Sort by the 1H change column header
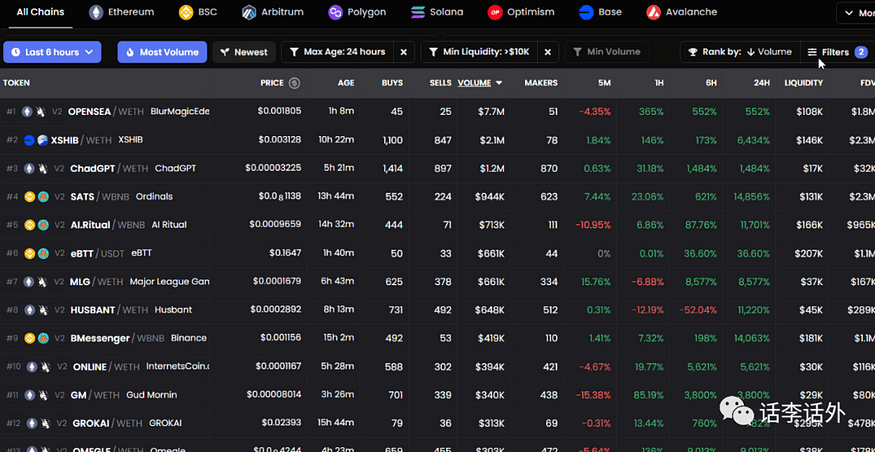Image resolution: width=875 pixels, height=452 pixels. tap(659, 83)
